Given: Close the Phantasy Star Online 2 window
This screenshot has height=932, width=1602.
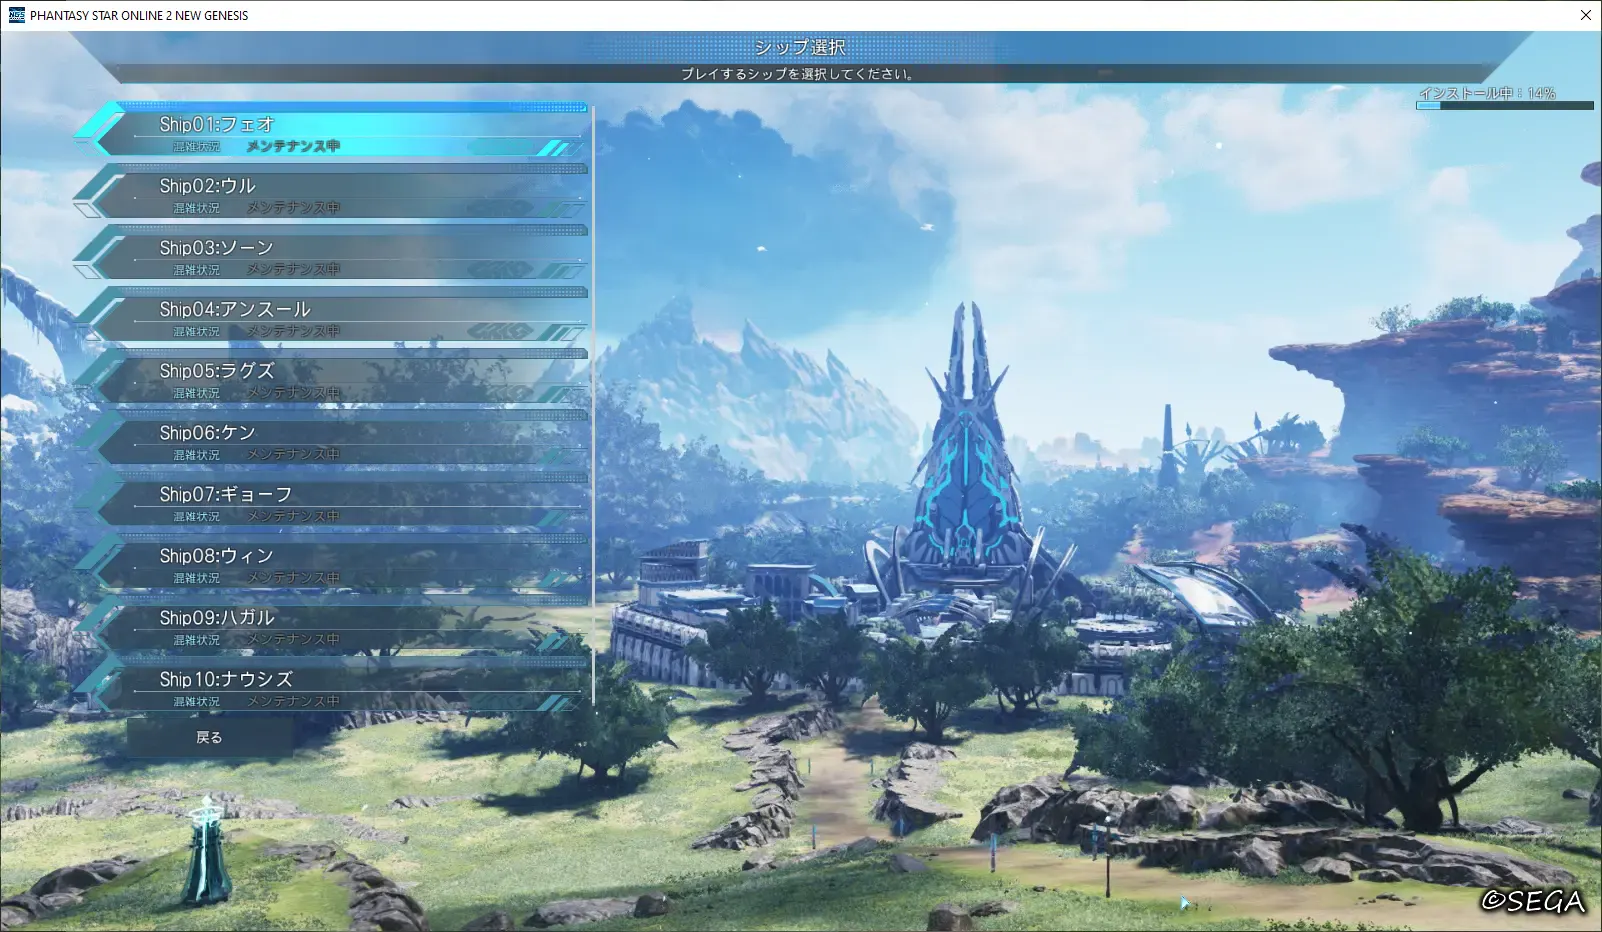Looking at the screenshot, I should tap(1585, 15).
